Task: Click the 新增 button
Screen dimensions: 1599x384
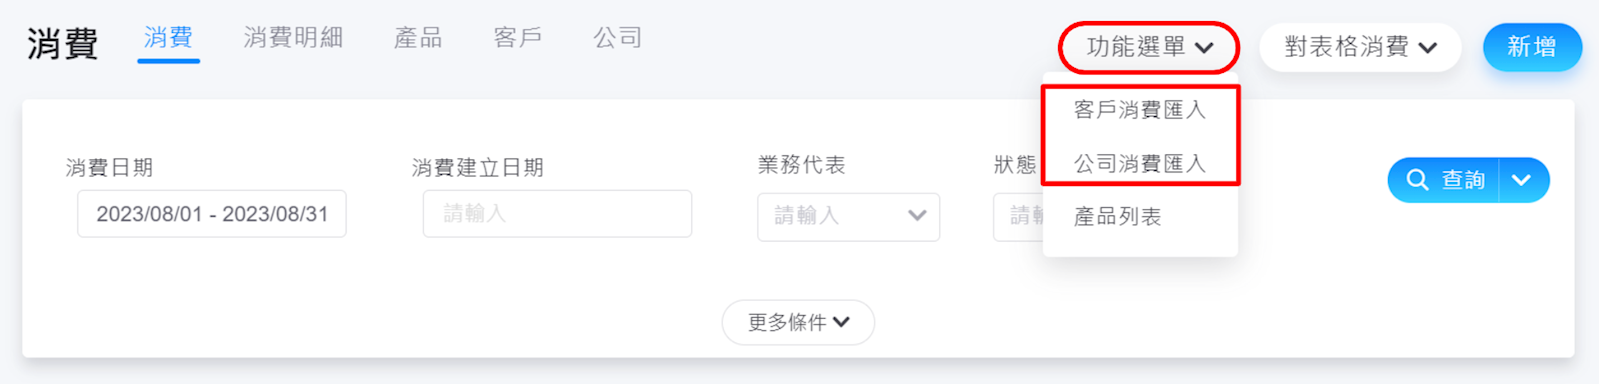Action: pos(1532,47)
